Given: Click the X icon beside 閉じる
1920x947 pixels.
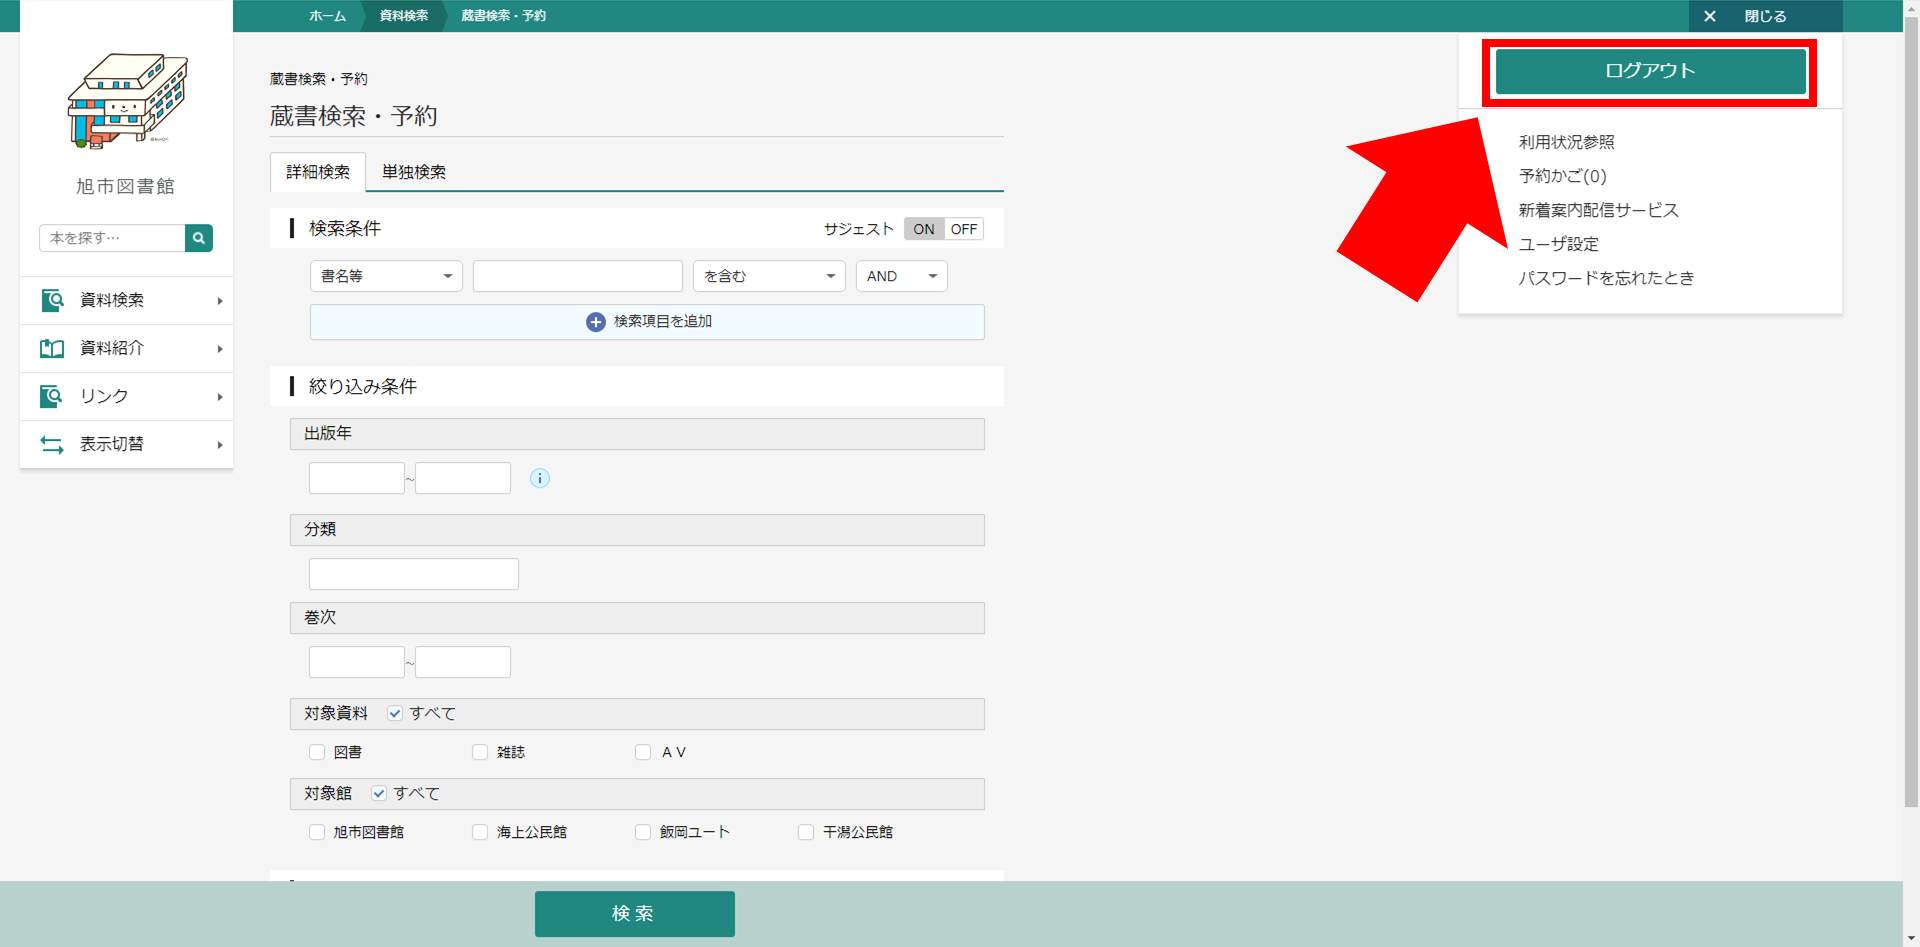Looking at the screenshot, I should 1710,16.
